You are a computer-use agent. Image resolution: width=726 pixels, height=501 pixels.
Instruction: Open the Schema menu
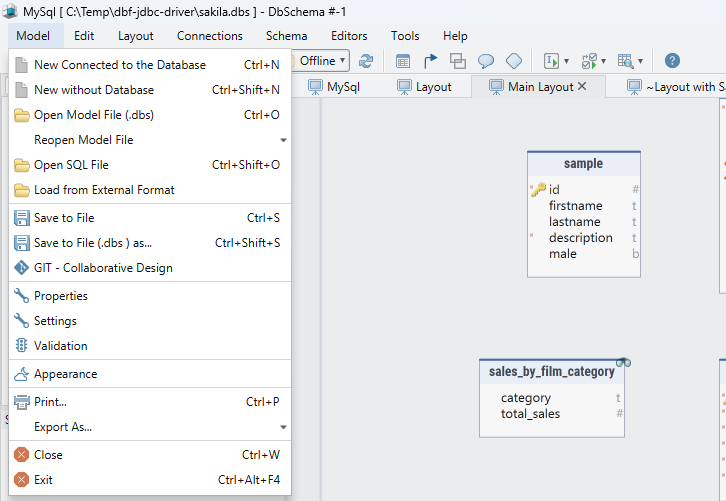coord(286,36)
